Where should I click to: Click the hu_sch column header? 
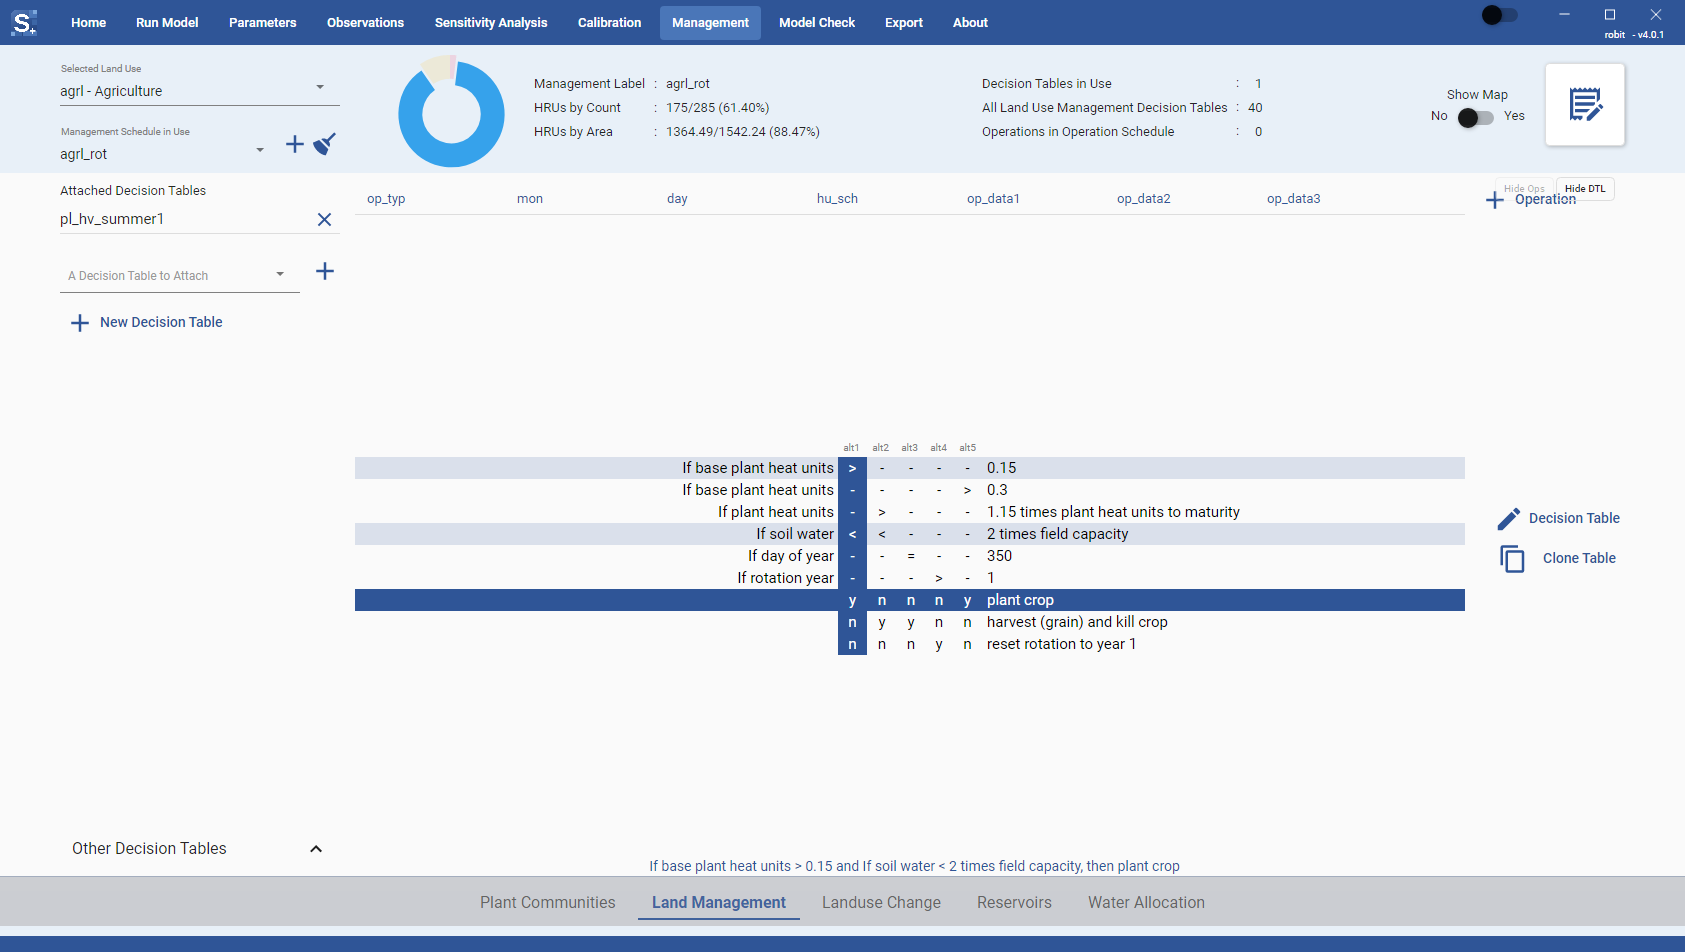(x=837, y=199)
